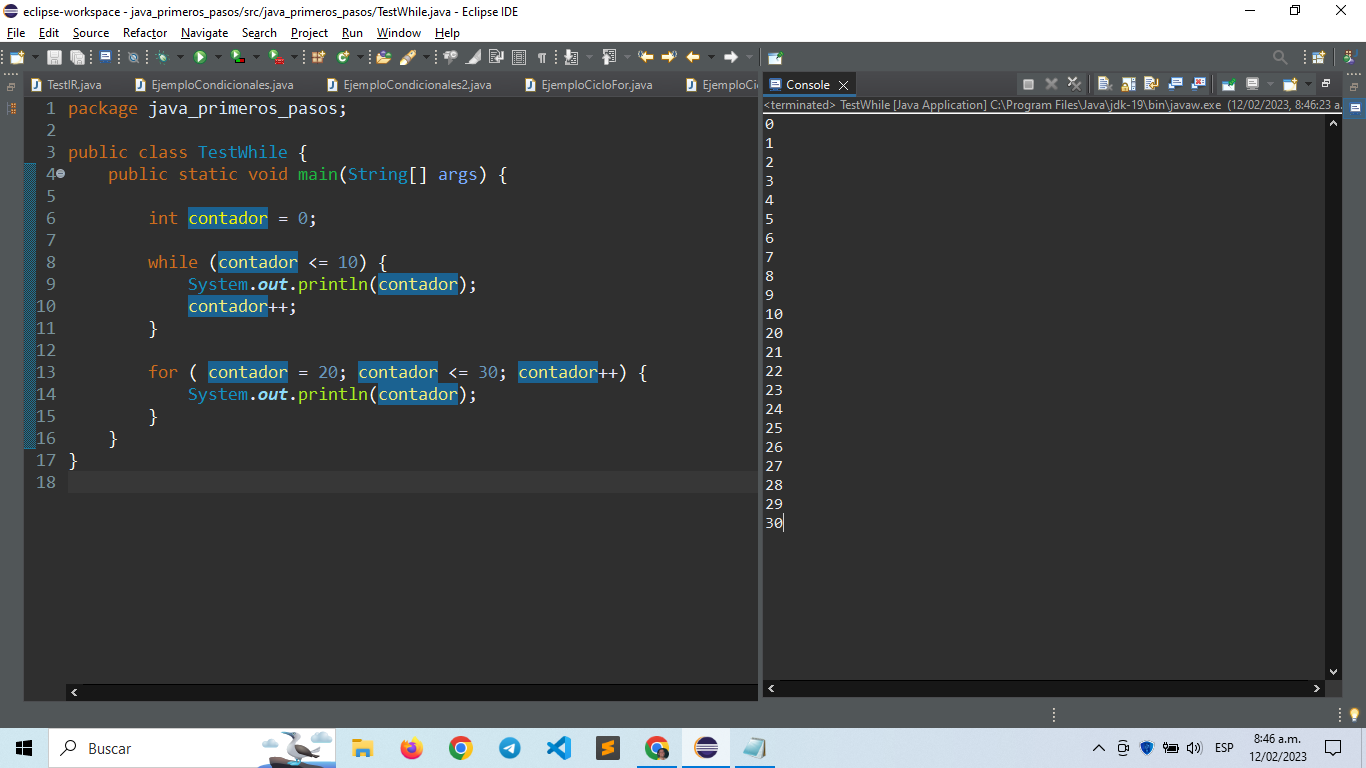Close the Console view tab
The image size is (1366, 768).
843,85
